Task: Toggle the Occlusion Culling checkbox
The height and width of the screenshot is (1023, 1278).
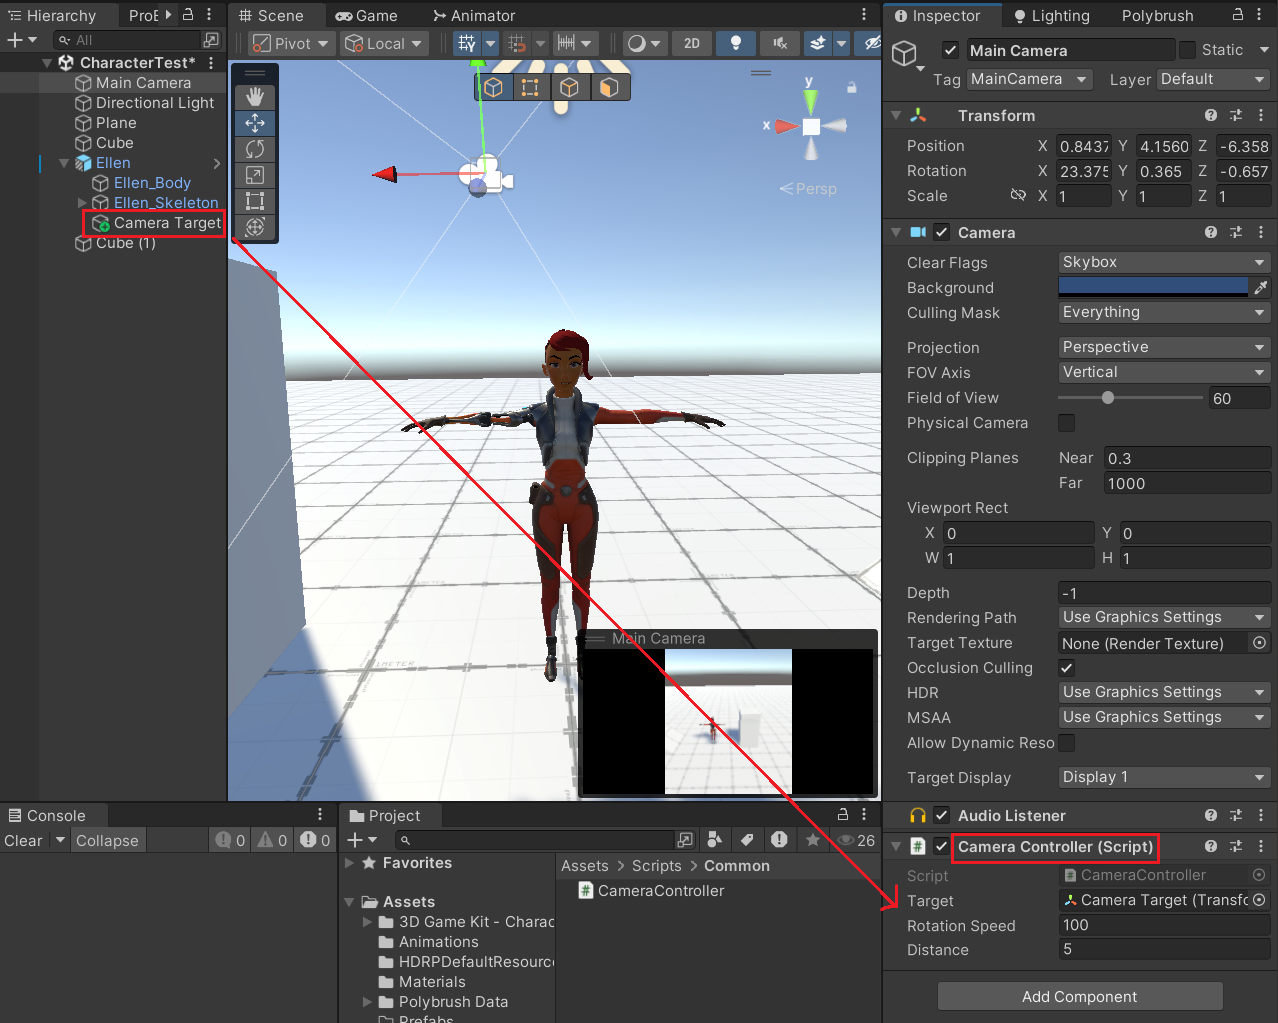Action: point(1067,668)
